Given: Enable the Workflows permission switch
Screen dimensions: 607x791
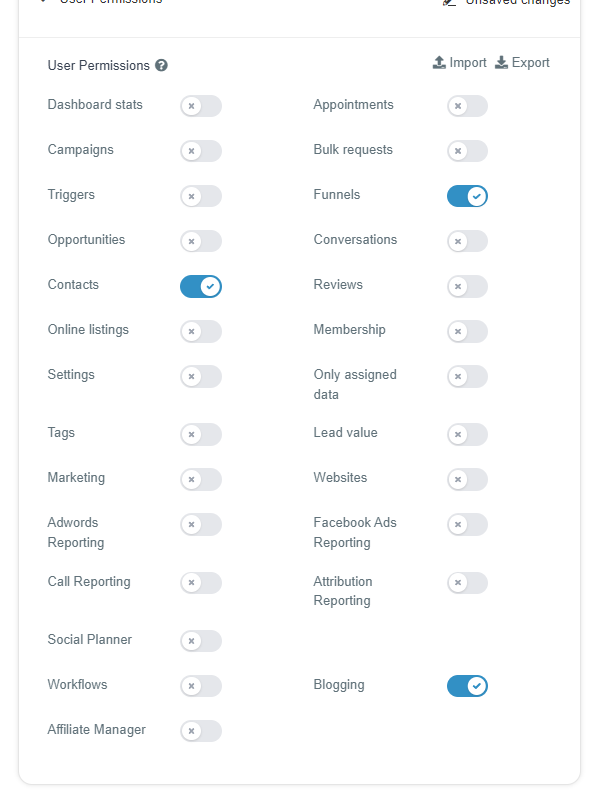Looking at the screenshot, I should pos(201,686).
